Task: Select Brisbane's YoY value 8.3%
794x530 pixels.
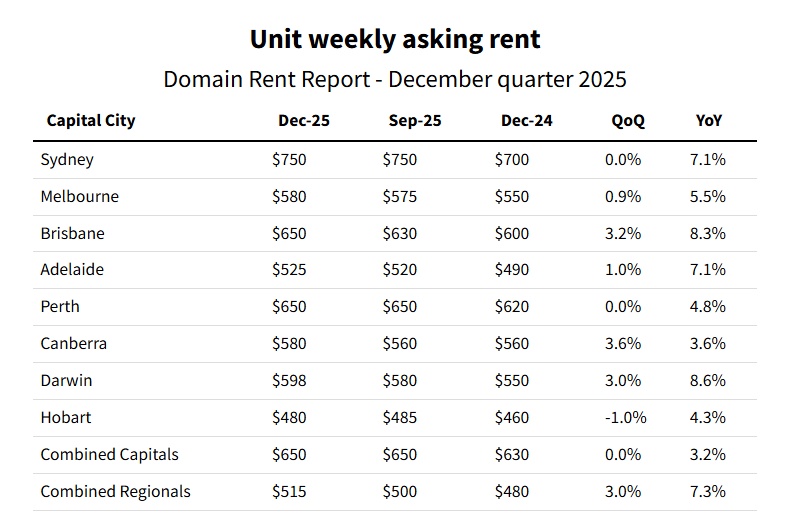Action: tap(709, 234)
